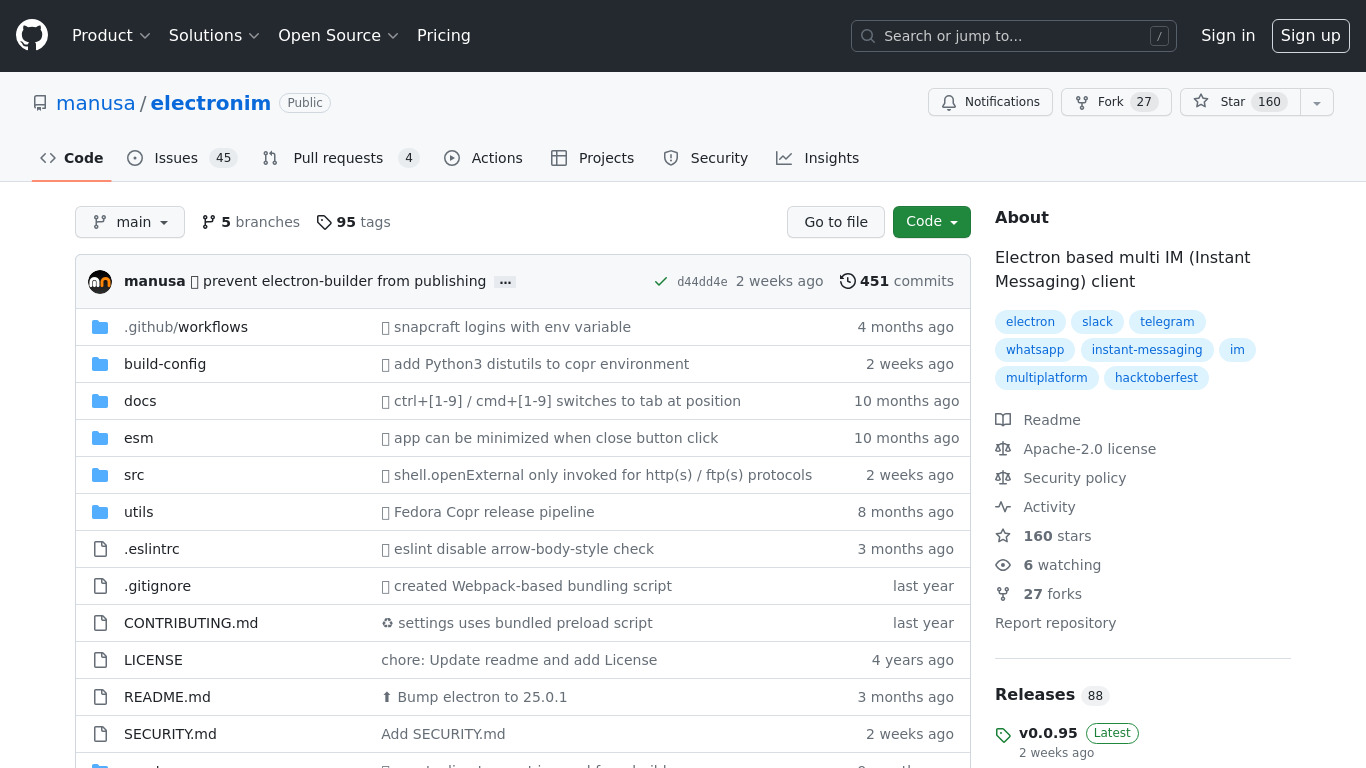
Task: Click the Sign up button
Action: pyautogui.click(x=1310, y=36)
